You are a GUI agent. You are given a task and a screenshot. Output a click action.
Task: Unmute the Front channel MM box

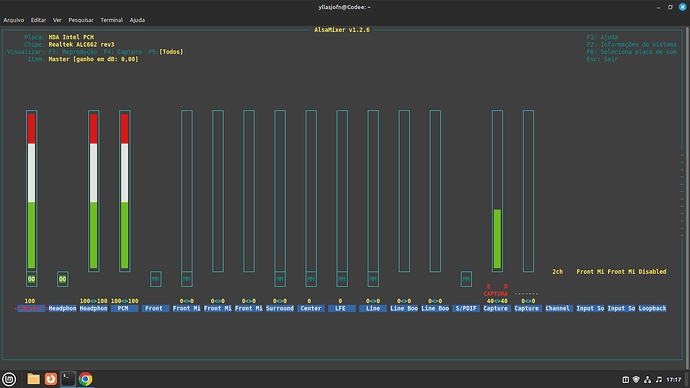pyautogui.click(x=155, y=279)
